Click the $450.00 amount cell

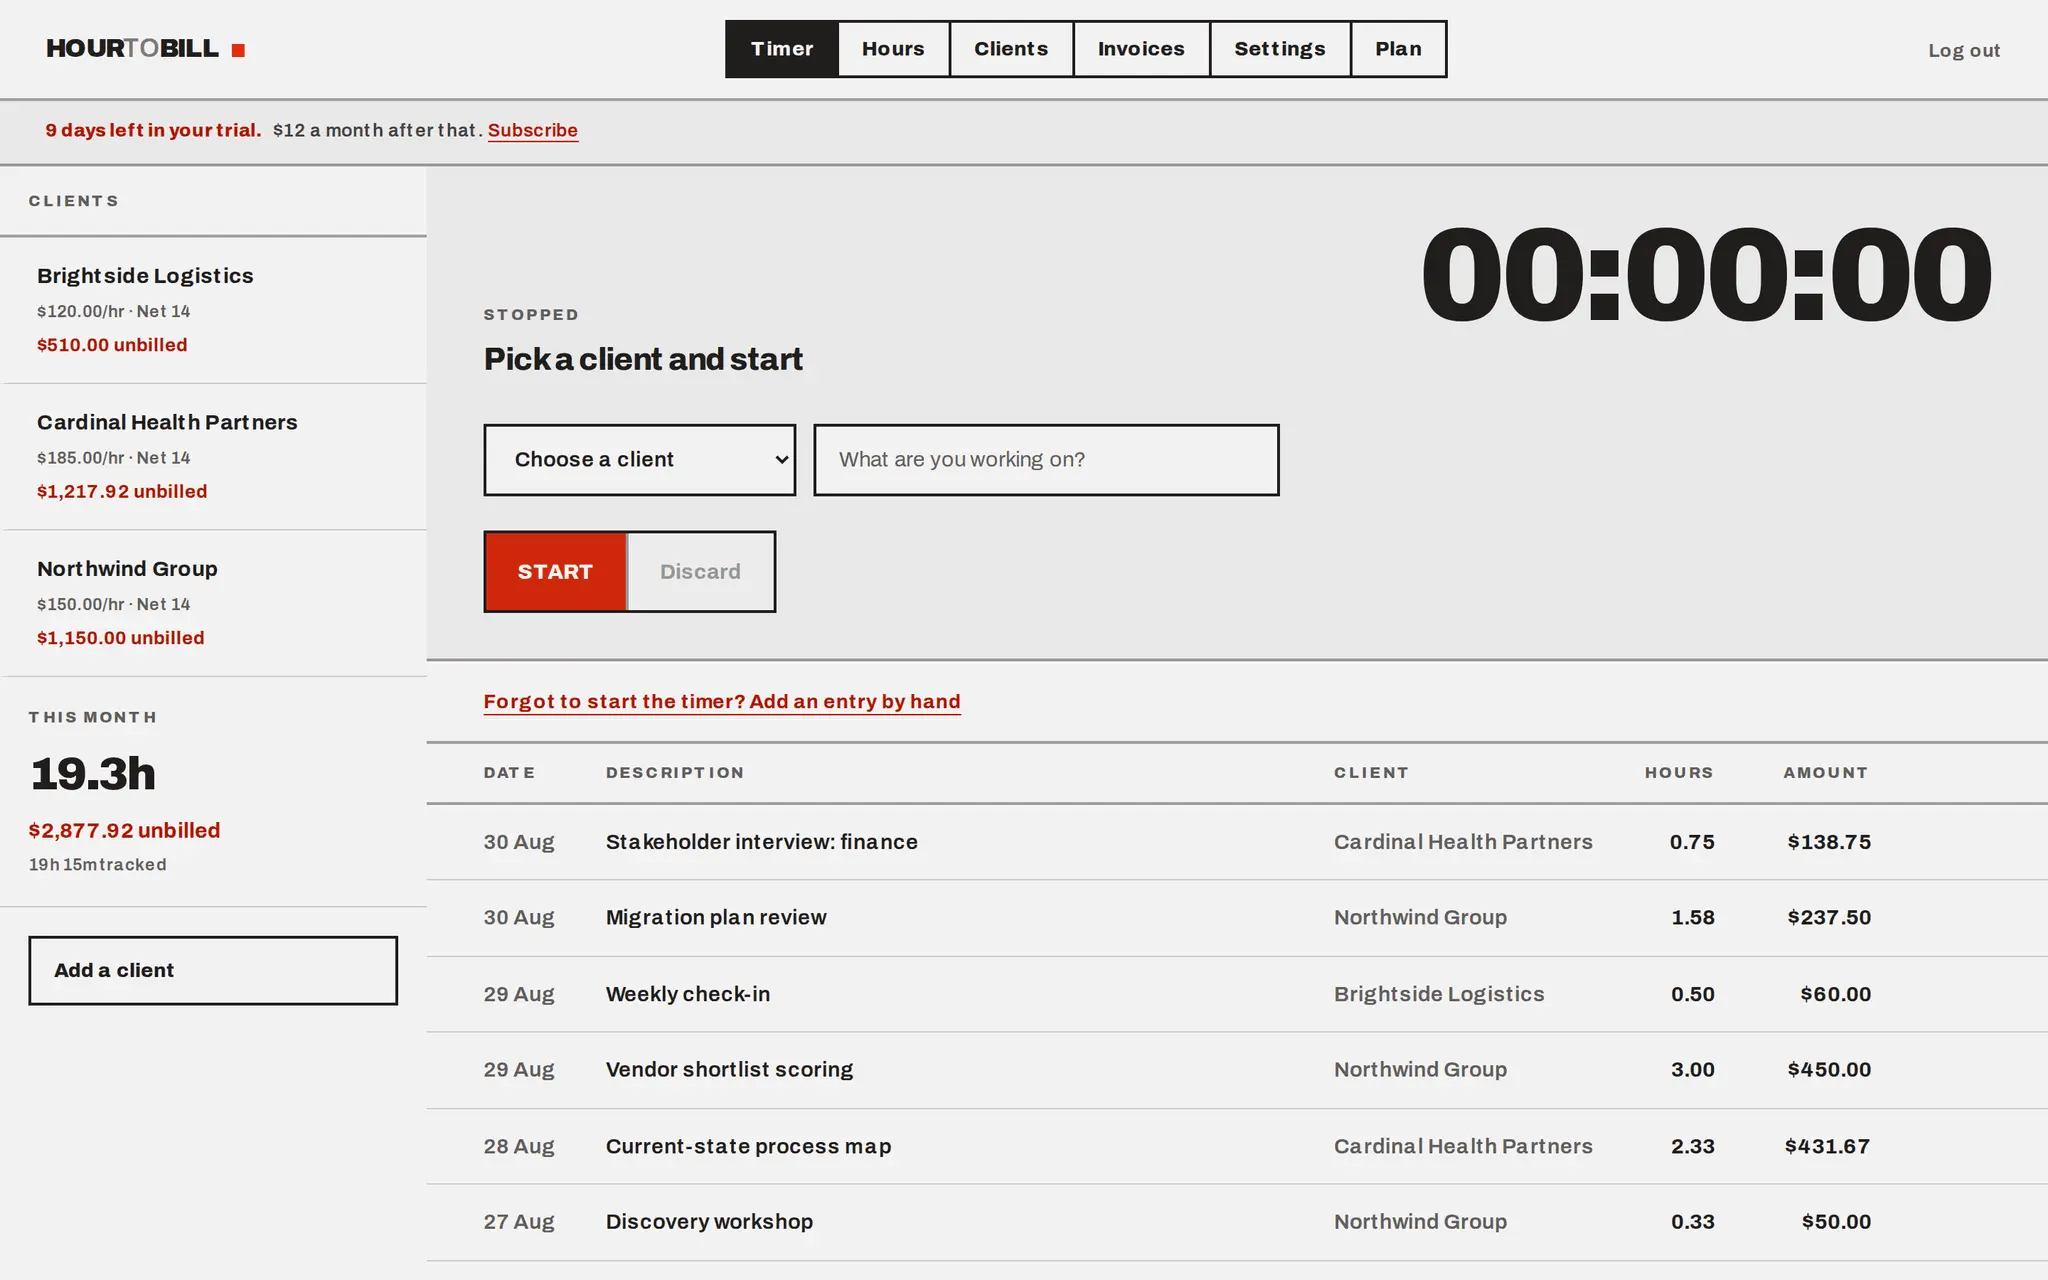(x=1829, y=1070)
